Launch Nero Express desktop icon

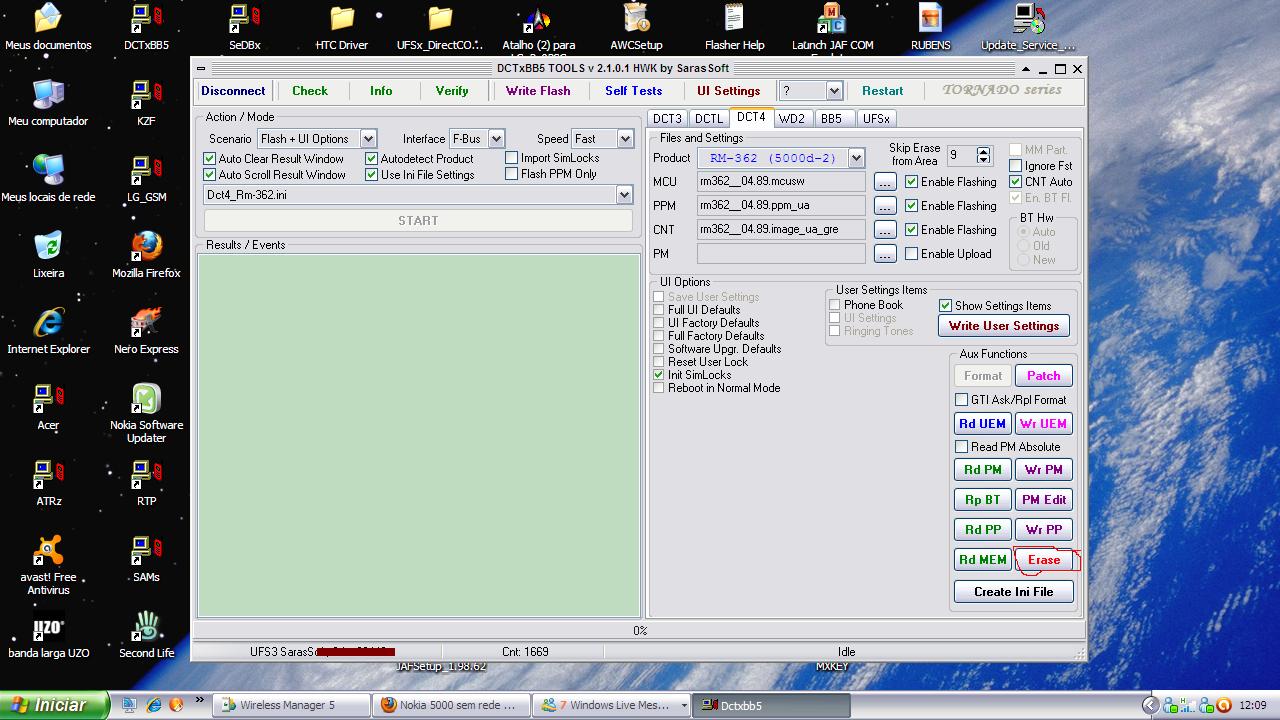(x=146, y=331)
